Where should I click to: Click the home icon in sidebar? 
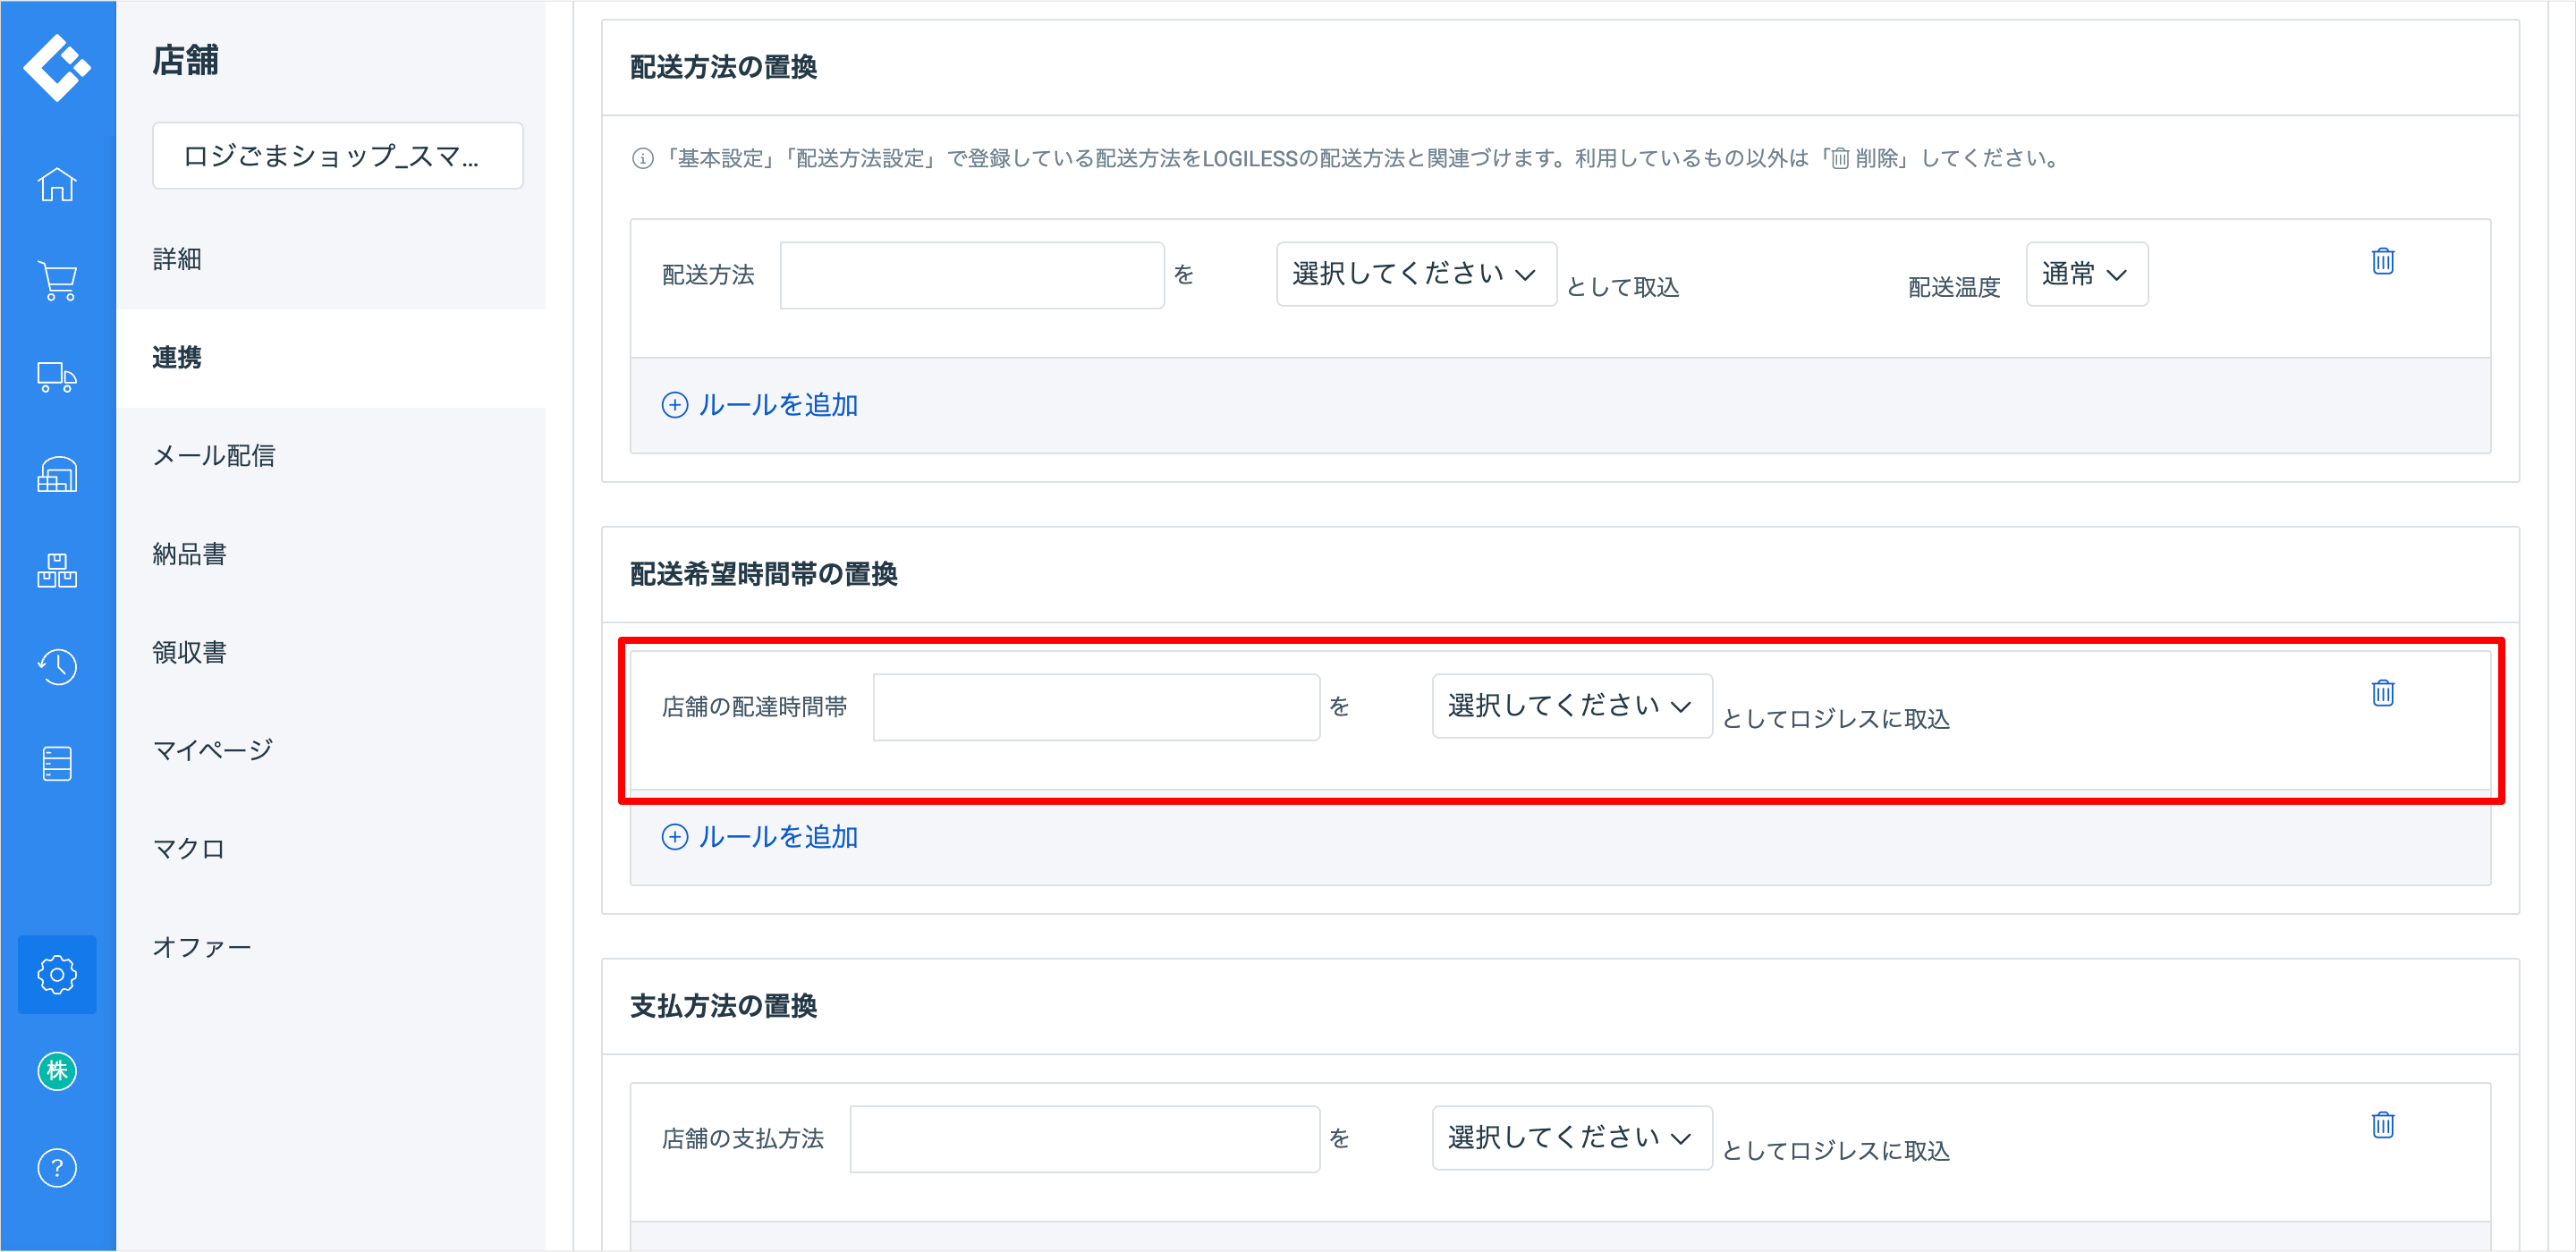[x=57, y=184]
